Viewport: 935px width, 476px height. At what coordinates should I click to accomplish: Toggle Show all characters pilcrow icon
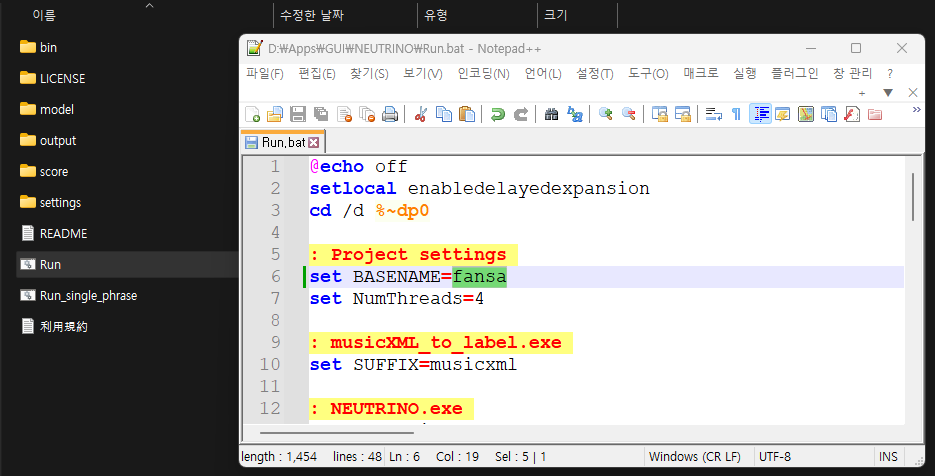point(736,115)
